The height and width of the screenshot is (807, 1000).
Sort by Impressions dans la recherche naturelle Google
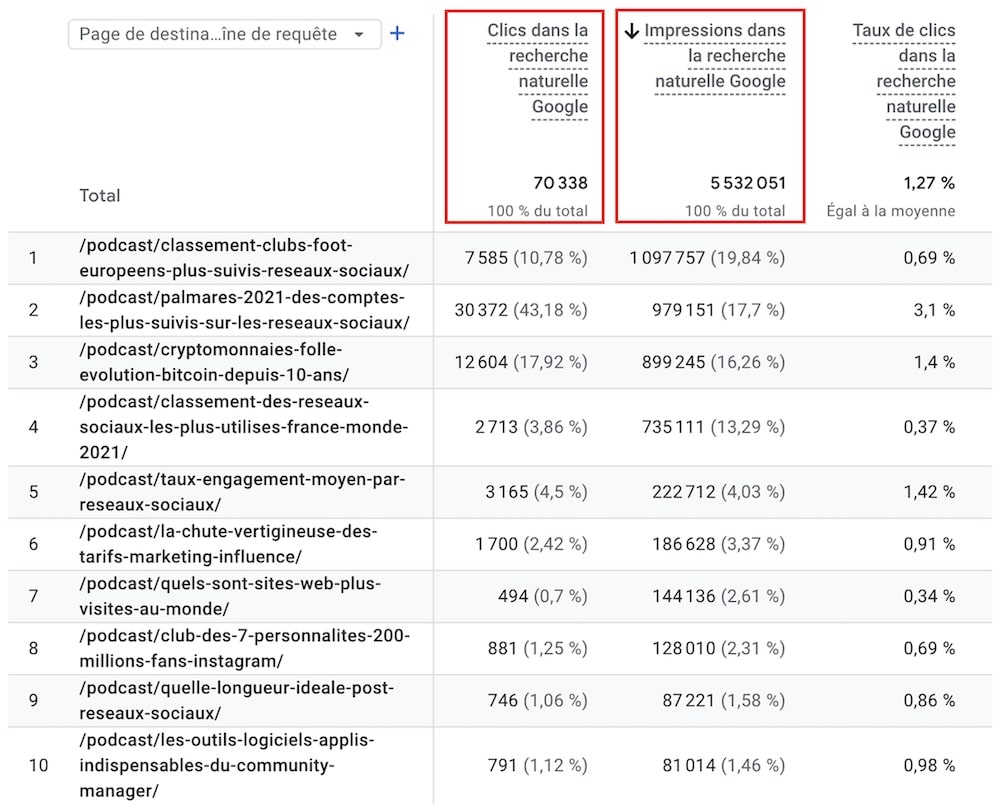(x=713, y=56)
